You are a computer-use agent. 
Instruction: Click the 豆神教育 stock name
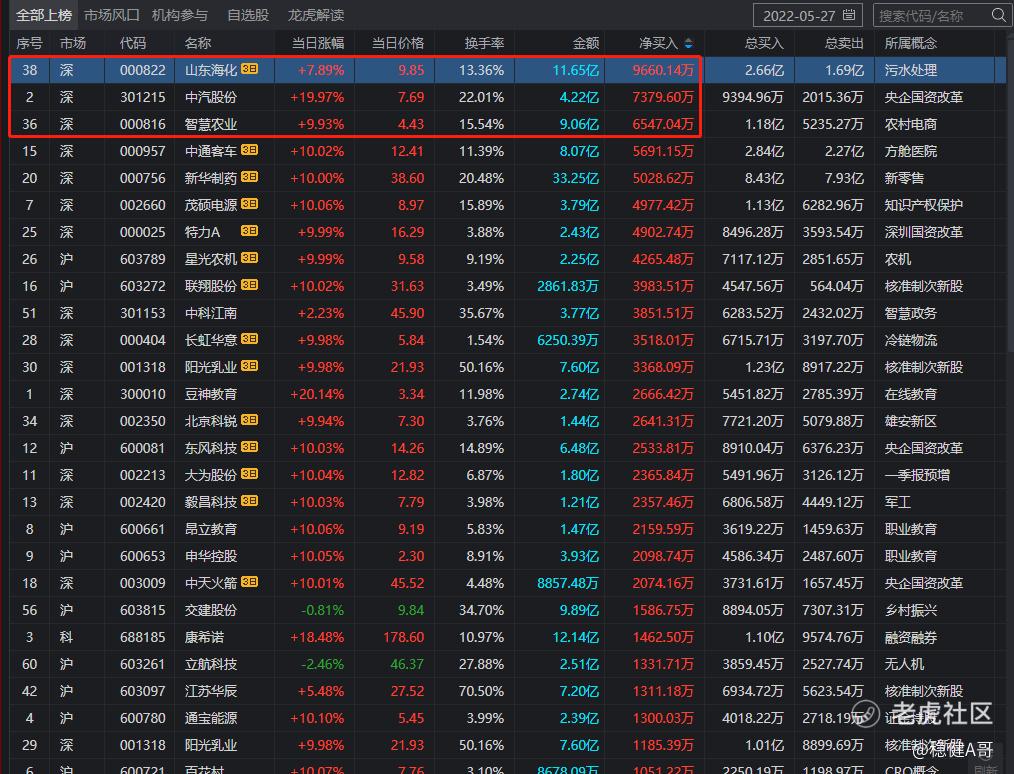coord(211,394)
